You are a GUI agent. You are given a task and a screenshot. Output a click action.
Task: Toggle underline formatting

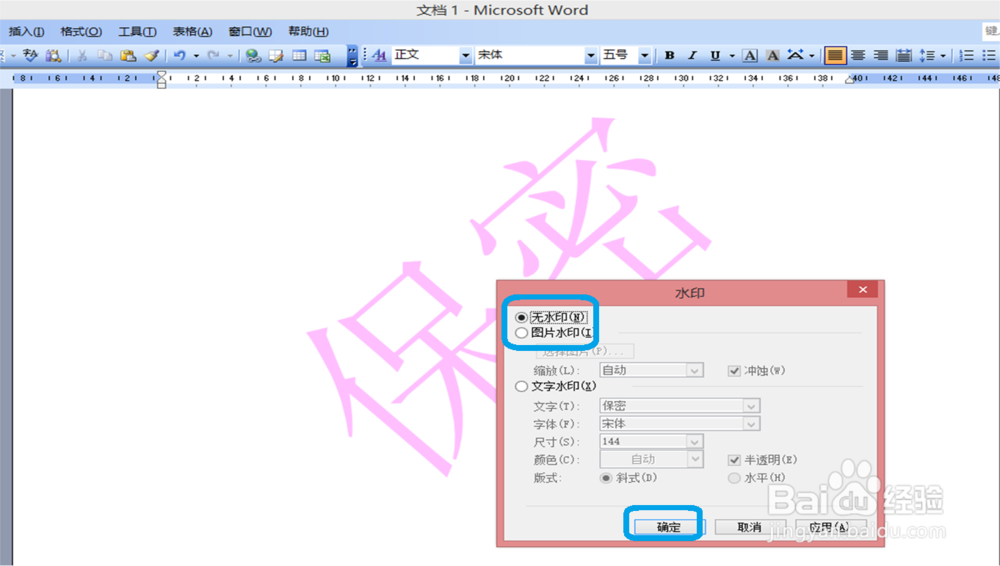715,56
